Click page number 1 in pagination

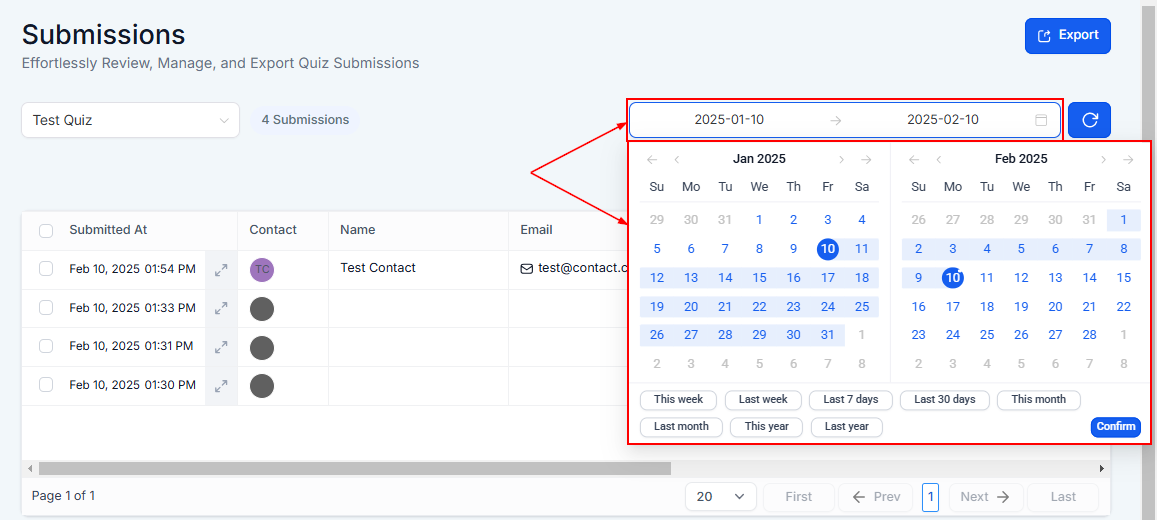coord(930,497)
